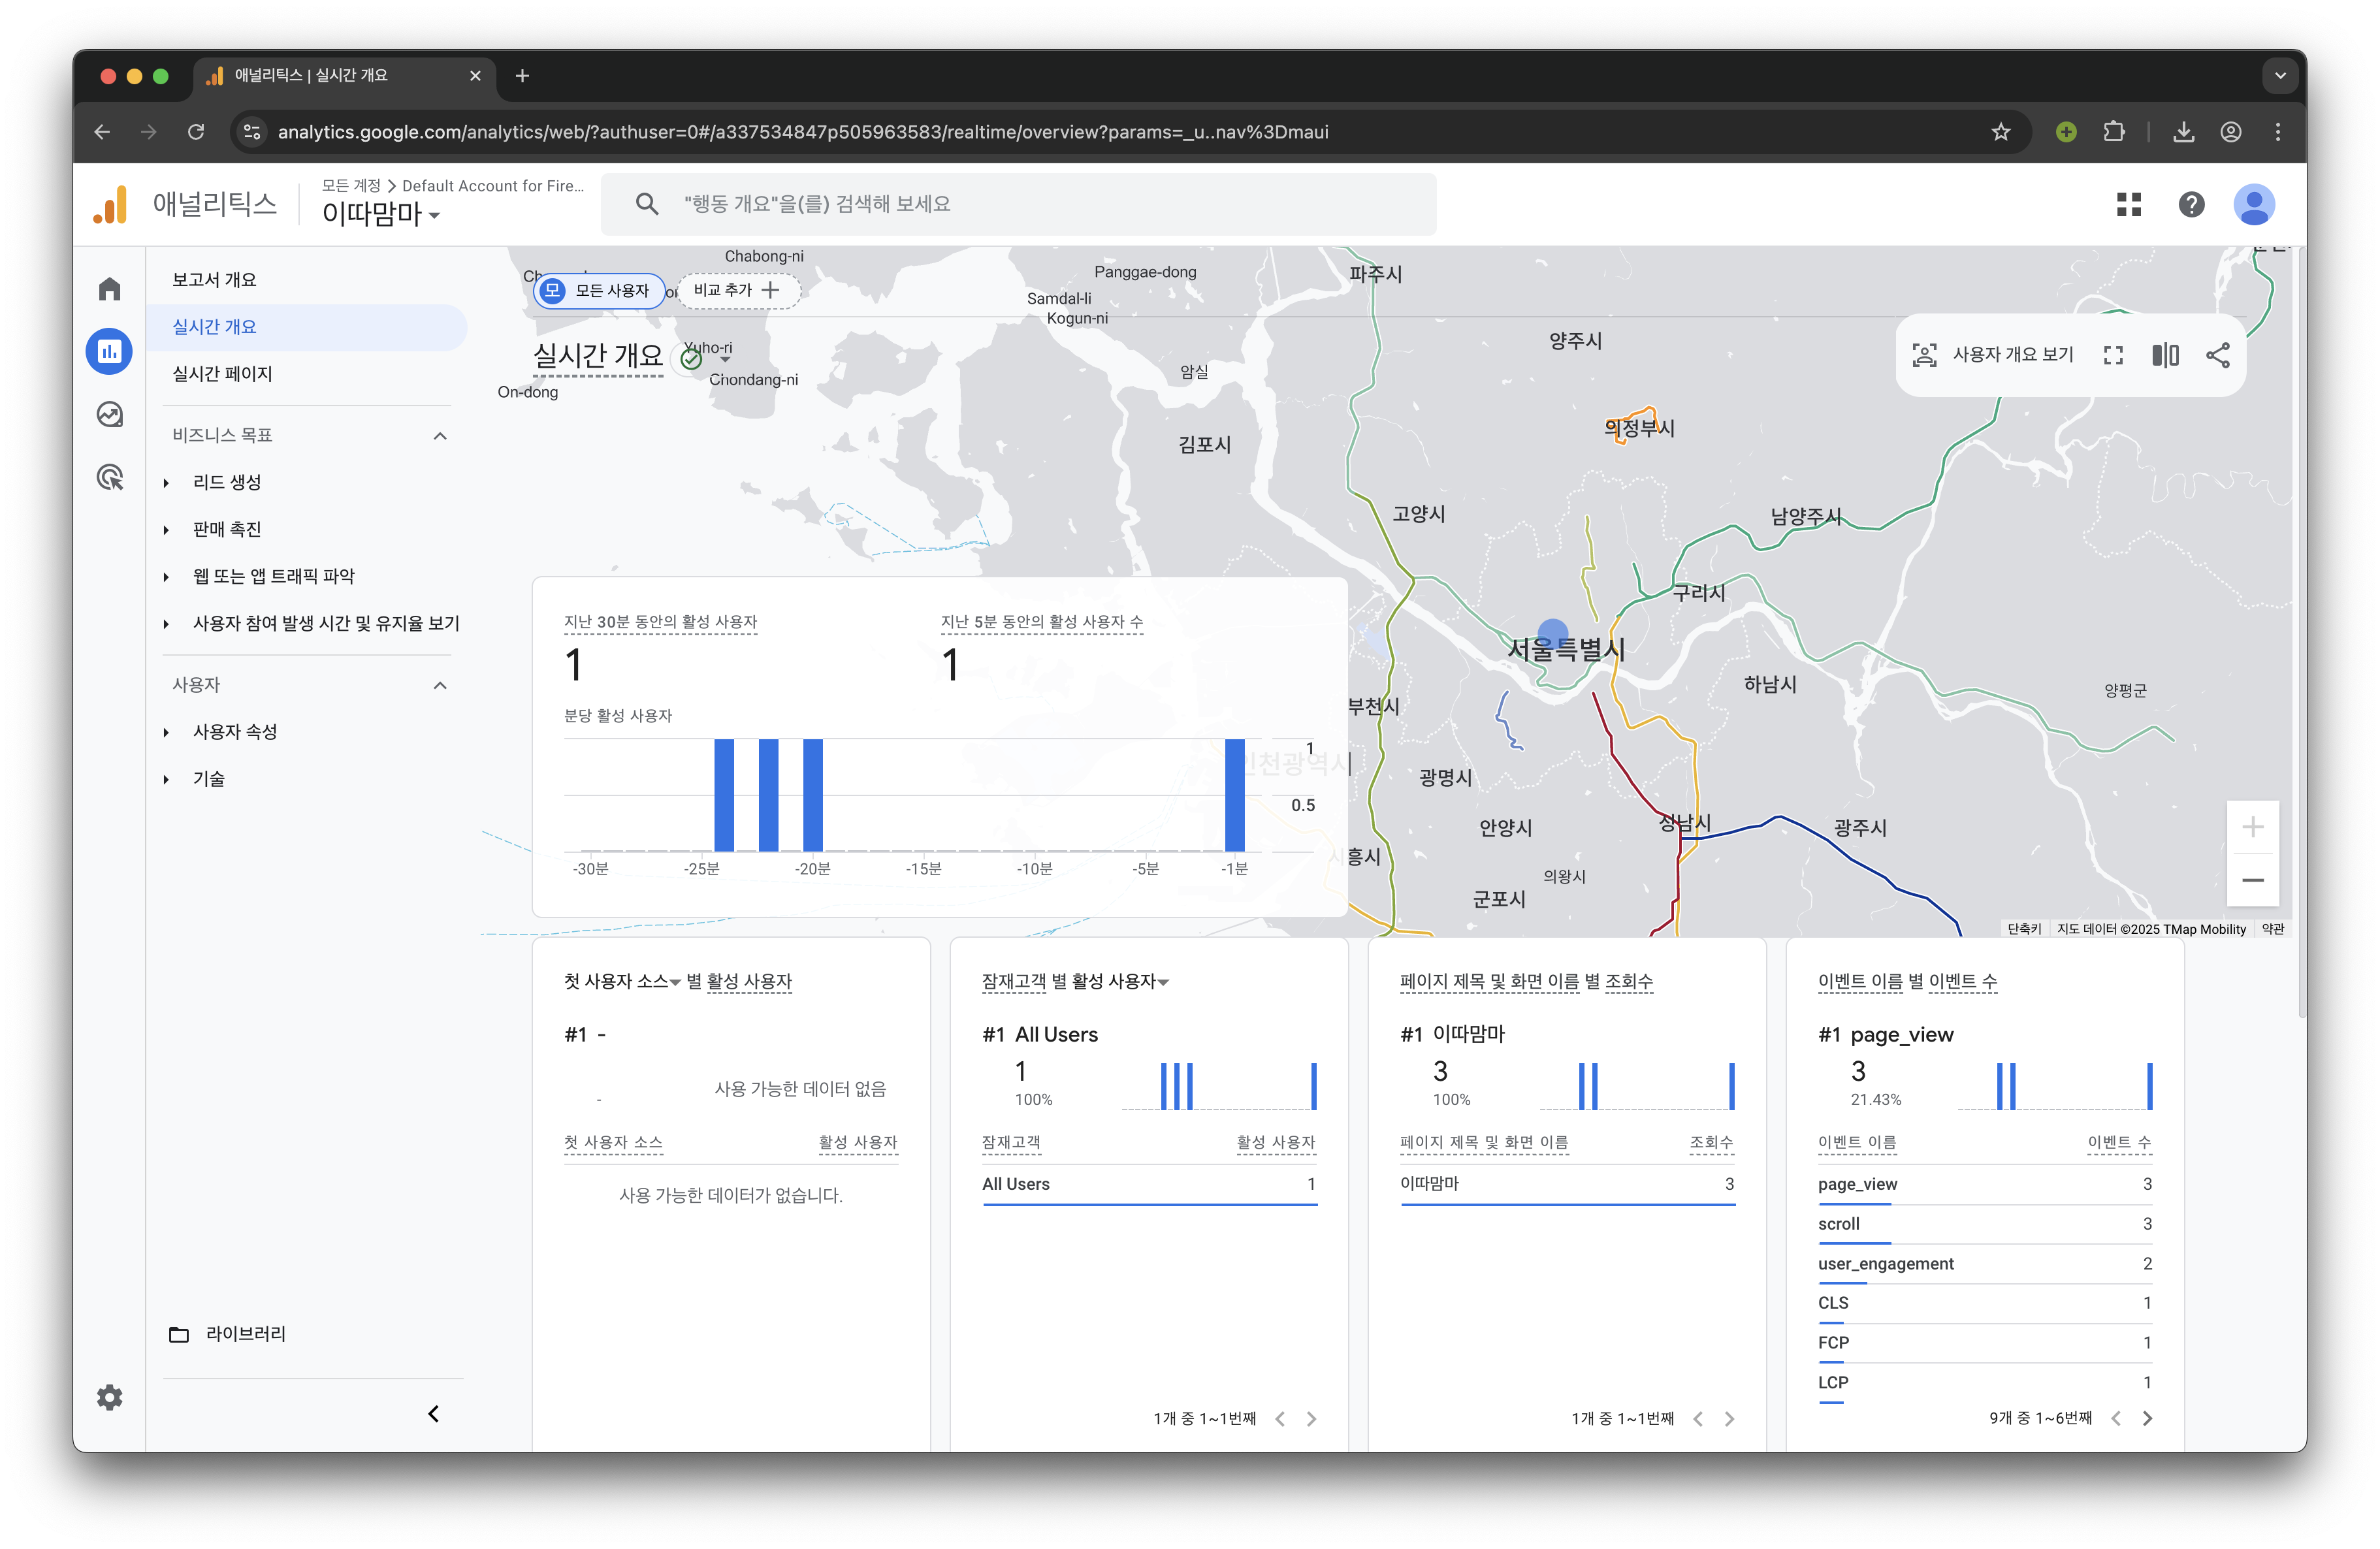The height and width of the screenshot is (1549, 2380).
Task: Click the Google apps grid icon
Action: pos(2128,205)
